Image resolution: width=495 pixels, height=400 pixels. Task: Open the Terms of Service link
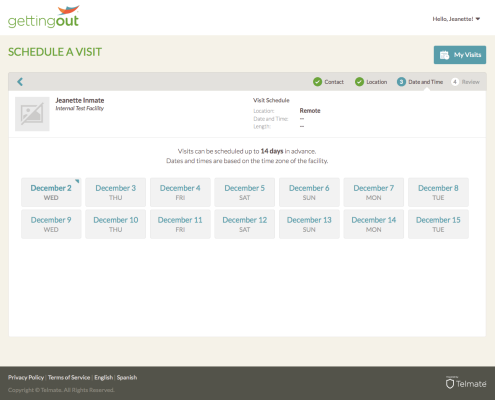point(69,377)
